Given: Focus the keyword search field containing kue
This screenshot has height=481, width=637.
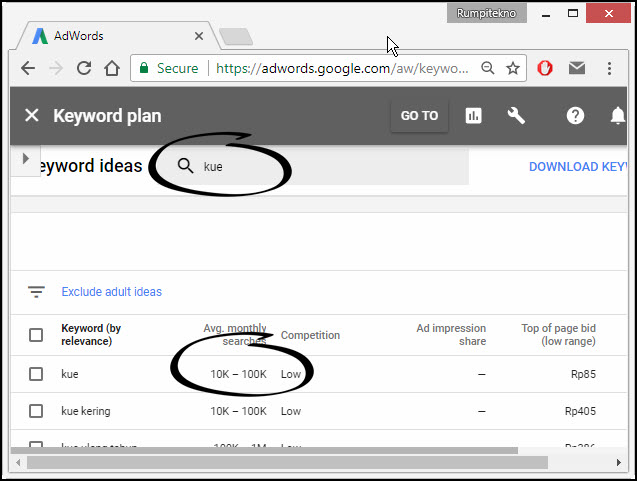Looking at the screenshot, I should tap(313, 166).
